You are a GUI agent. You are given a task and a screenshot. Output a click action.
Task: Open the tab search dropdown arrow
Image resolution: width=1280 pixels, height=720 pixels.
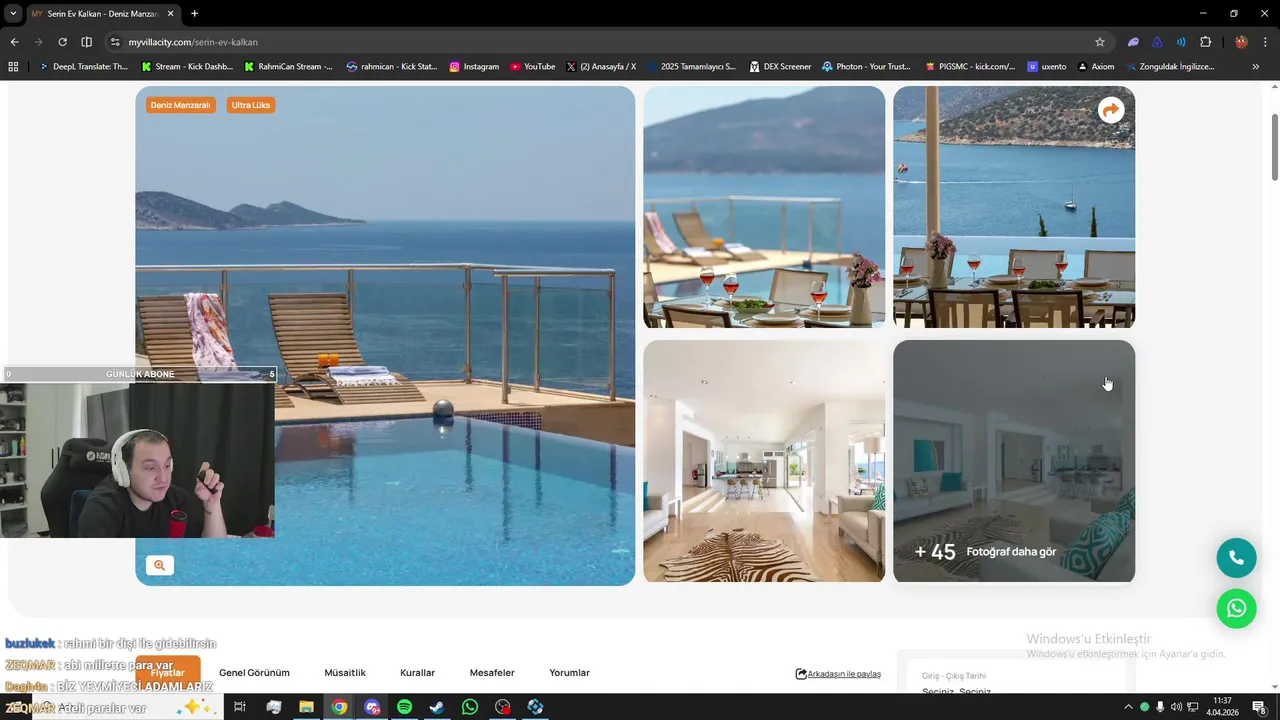pos(13,13)
